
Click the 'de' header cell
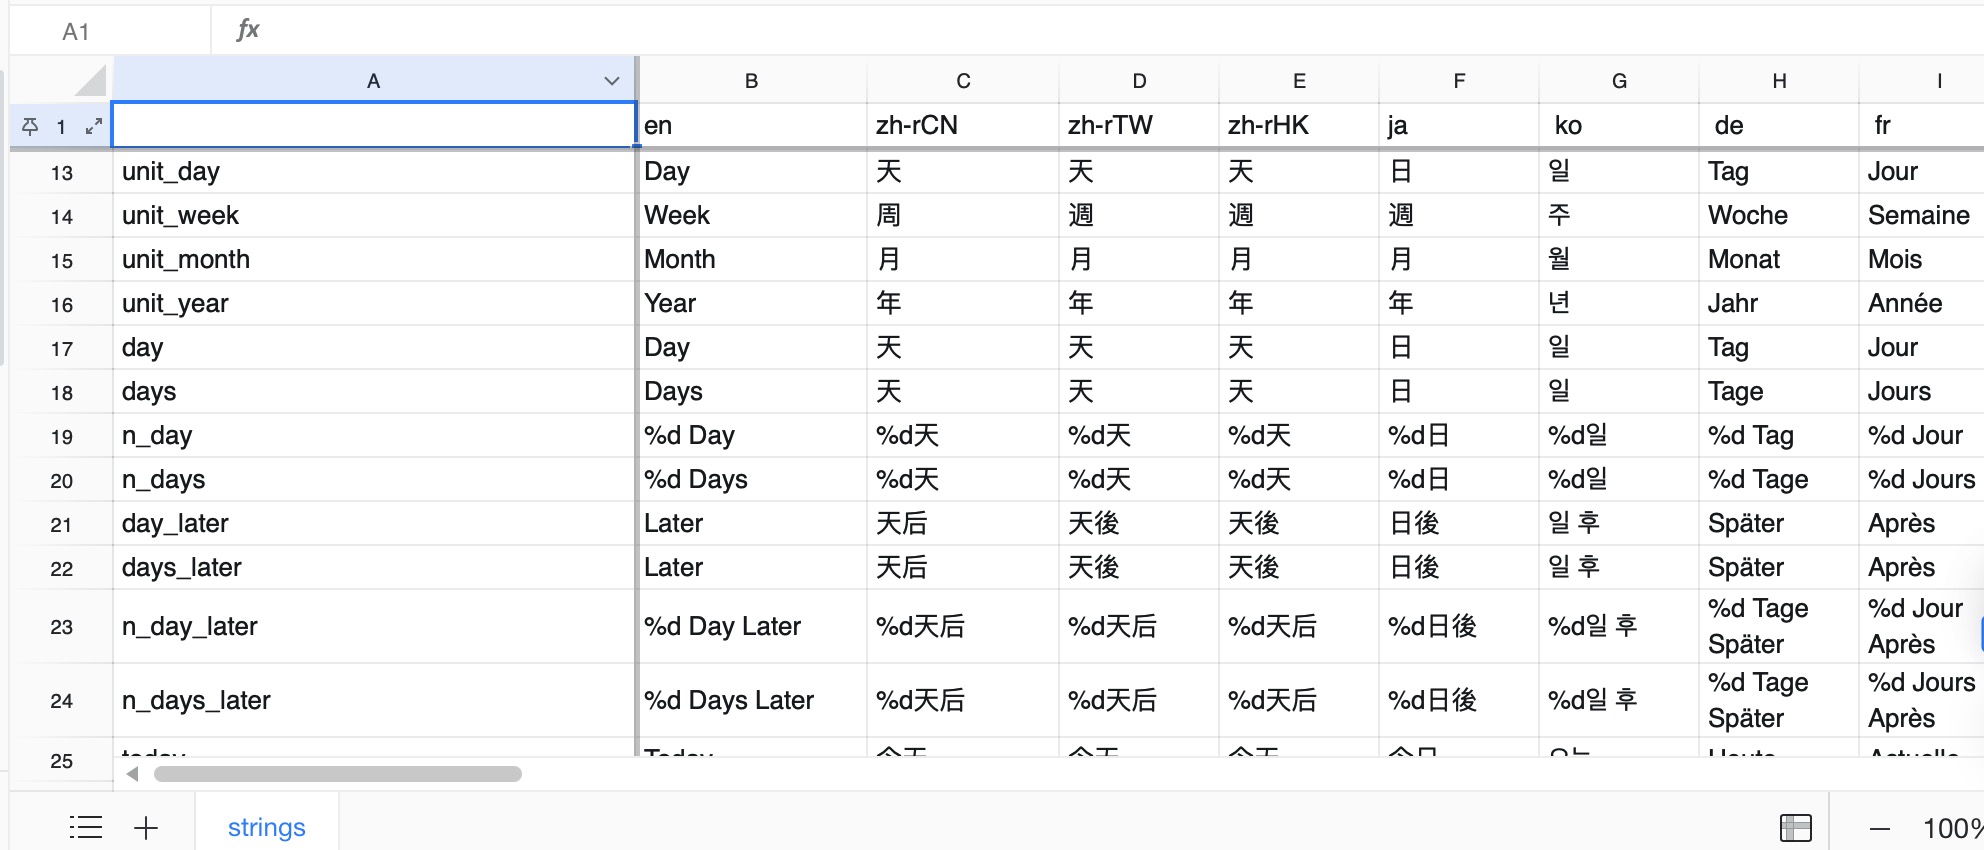[x=1779, y=125]
